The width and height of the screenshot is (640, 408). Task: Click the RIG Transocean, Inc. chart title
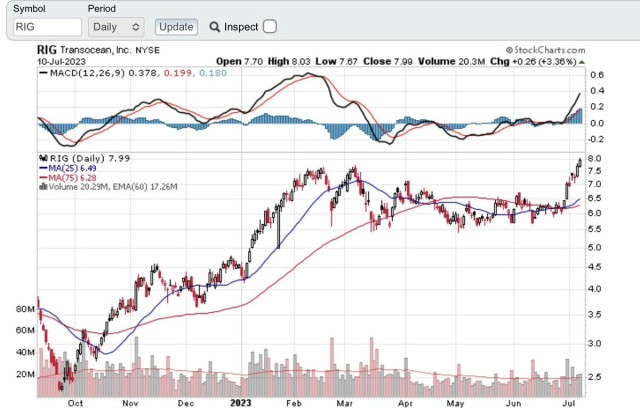pos(98,50)
